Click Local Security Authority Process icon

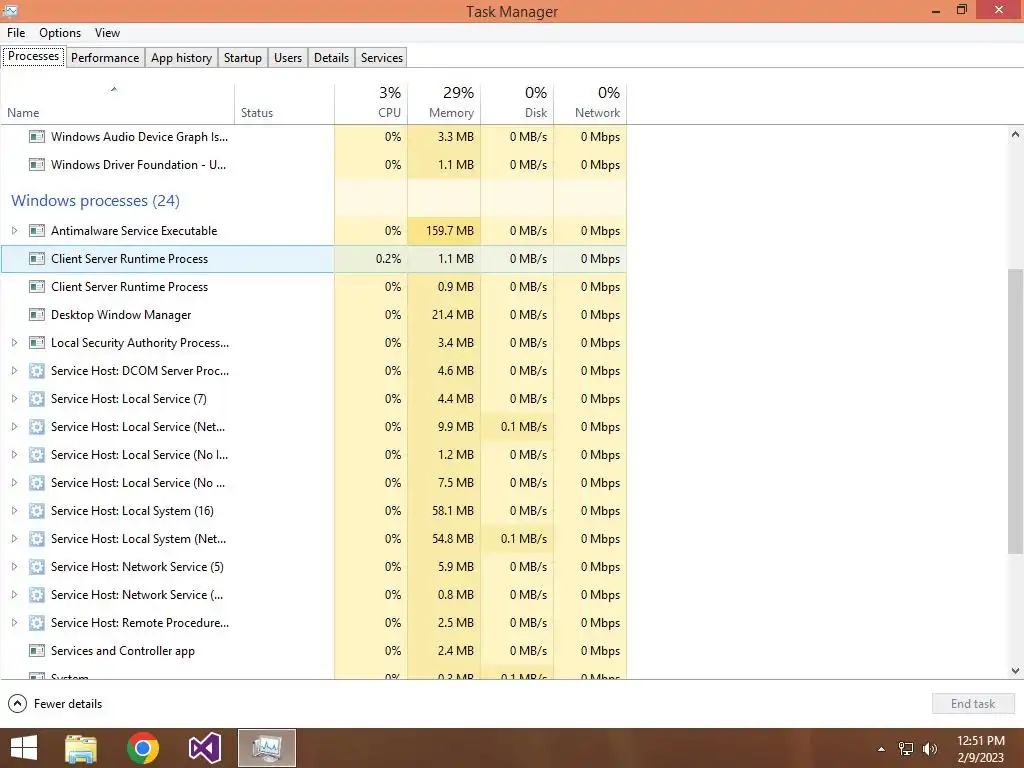[37, 343]
